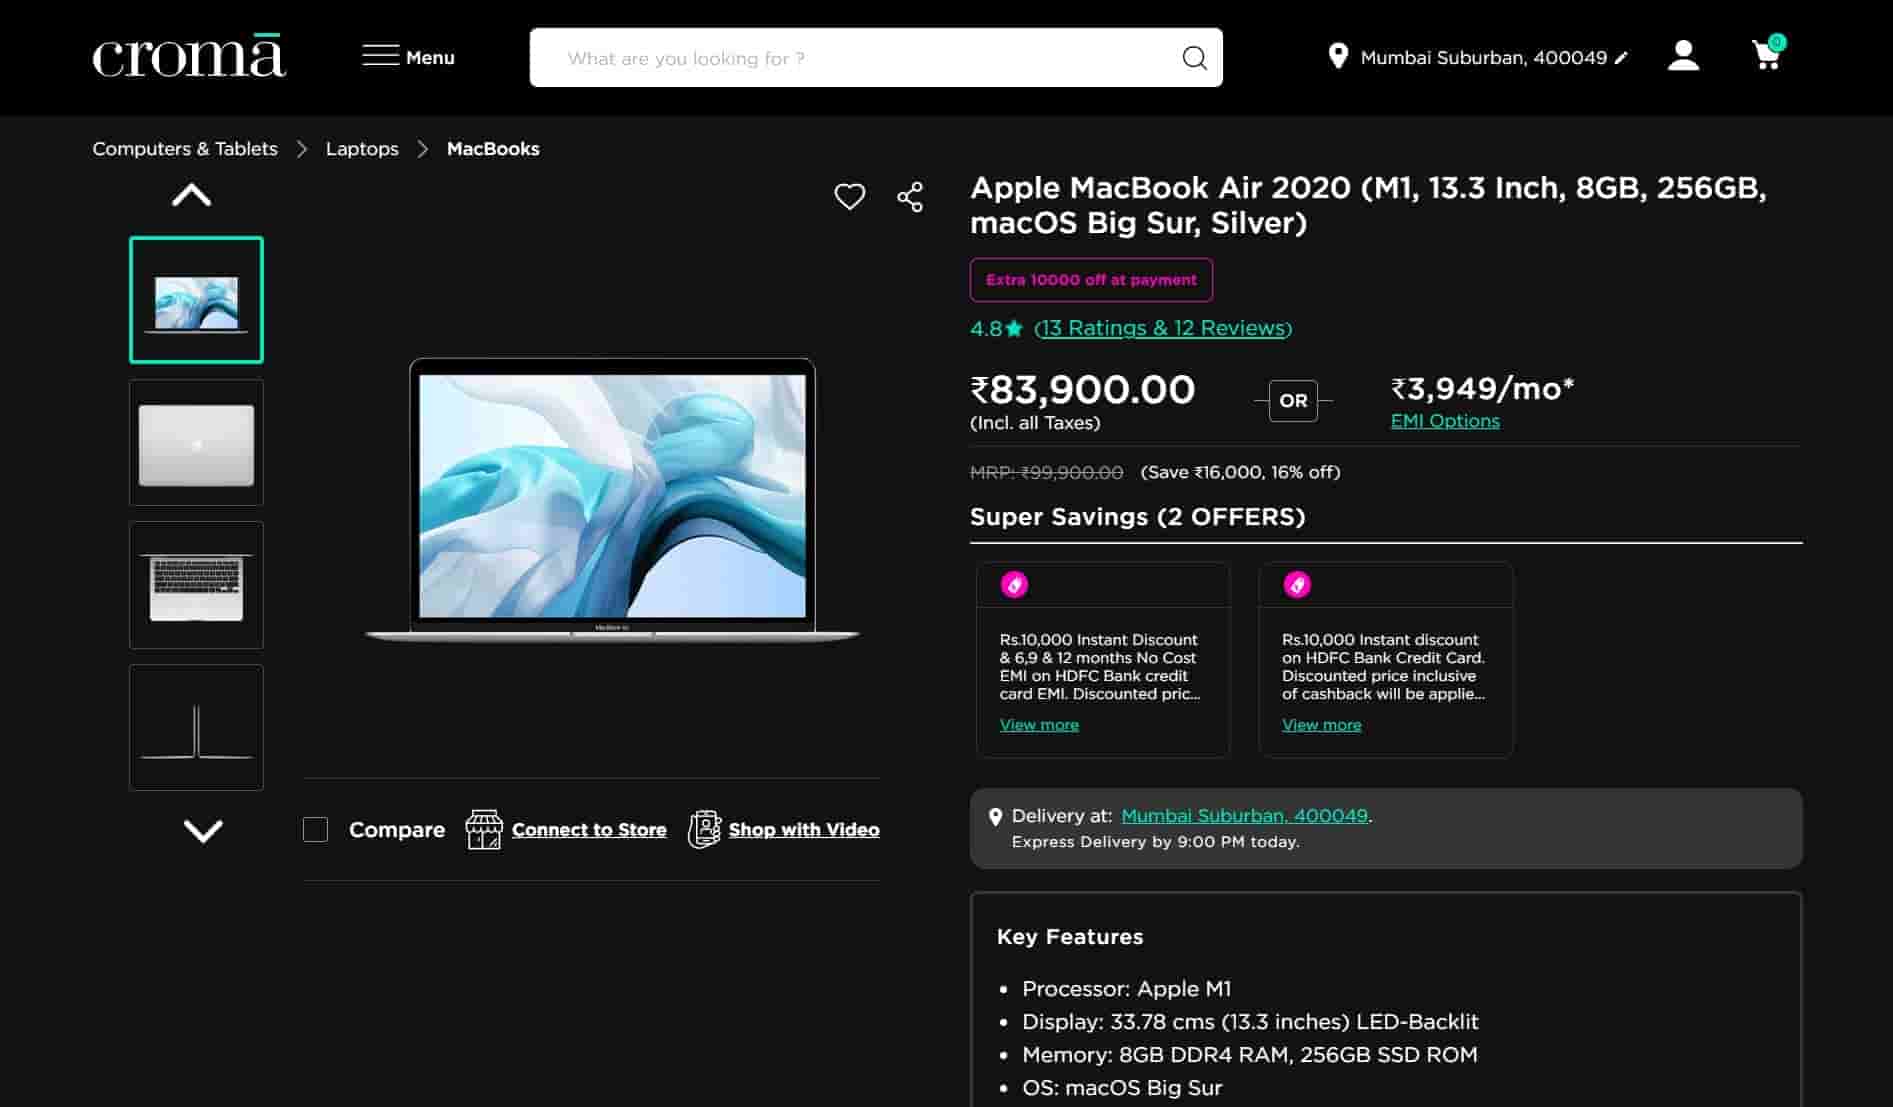Navigate to Computers & Tablets breadcrumb
The image size is (1893, 1107).
[x=185, y=149]
